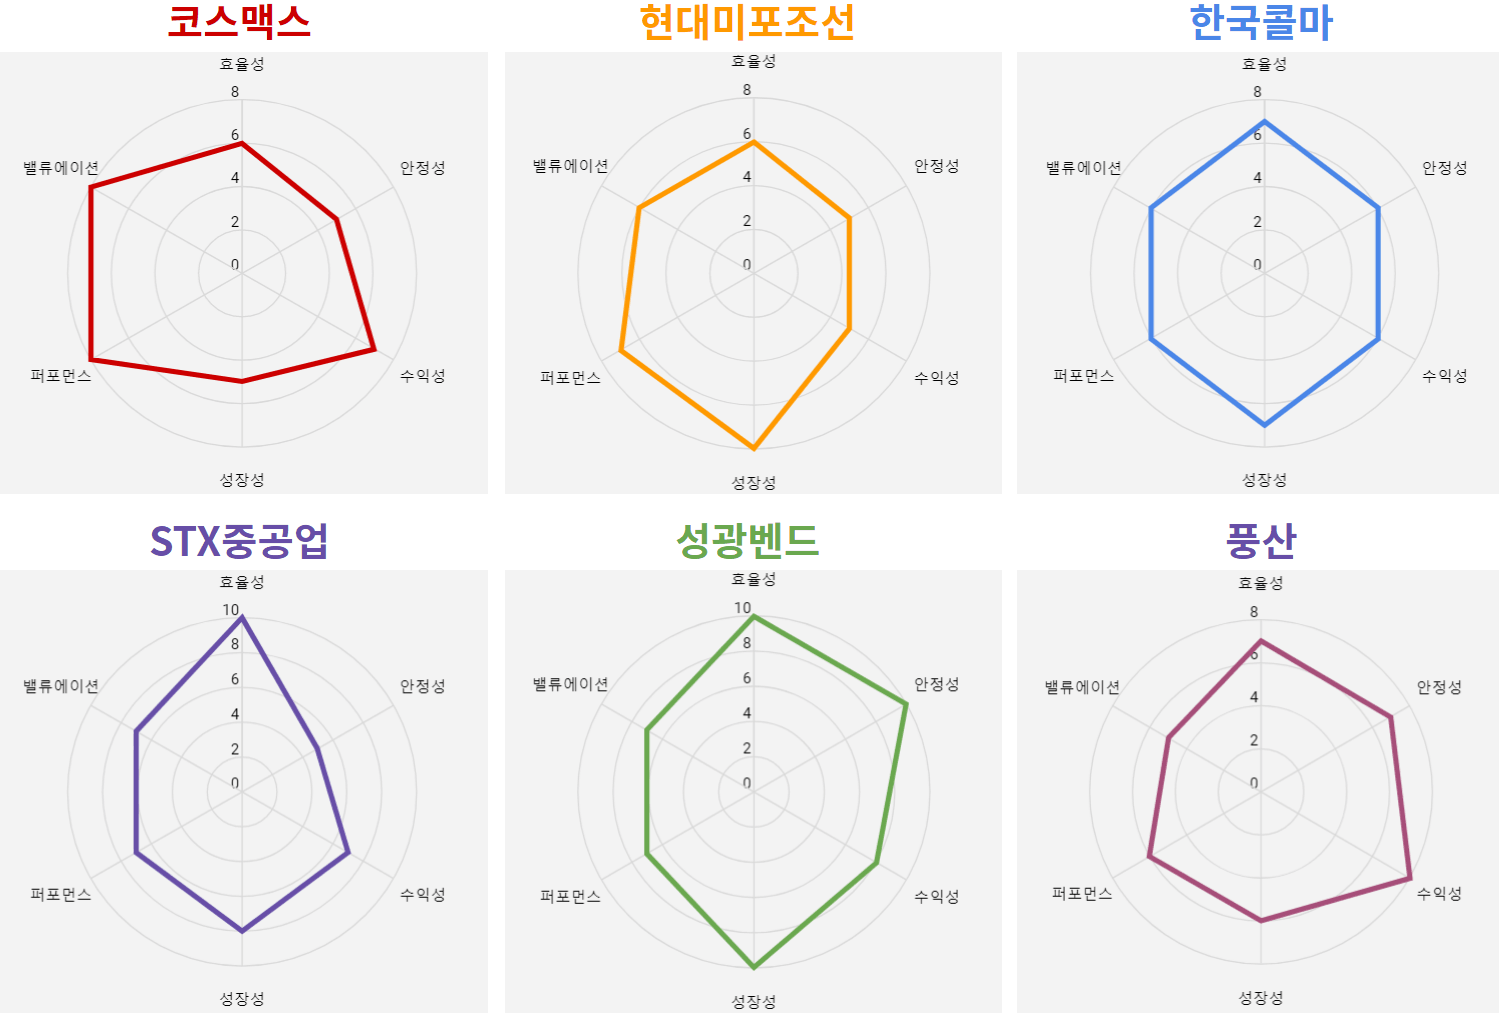This screenshot has height=1018, width=1499.
Task: Select the red 코스맥스 radar chart
Action: coord(243,272)
